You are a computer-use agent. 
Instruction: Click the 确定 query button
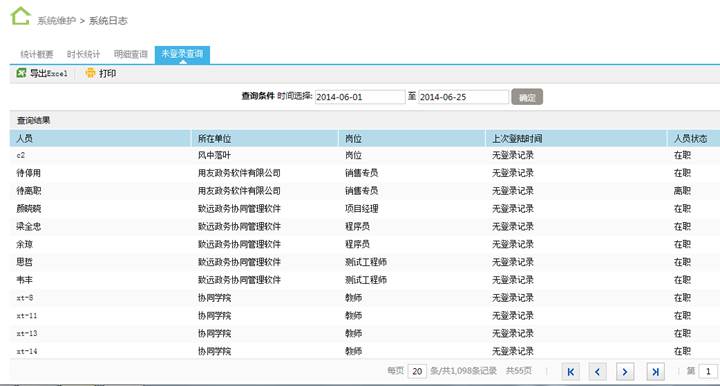[x=527, y=97]
